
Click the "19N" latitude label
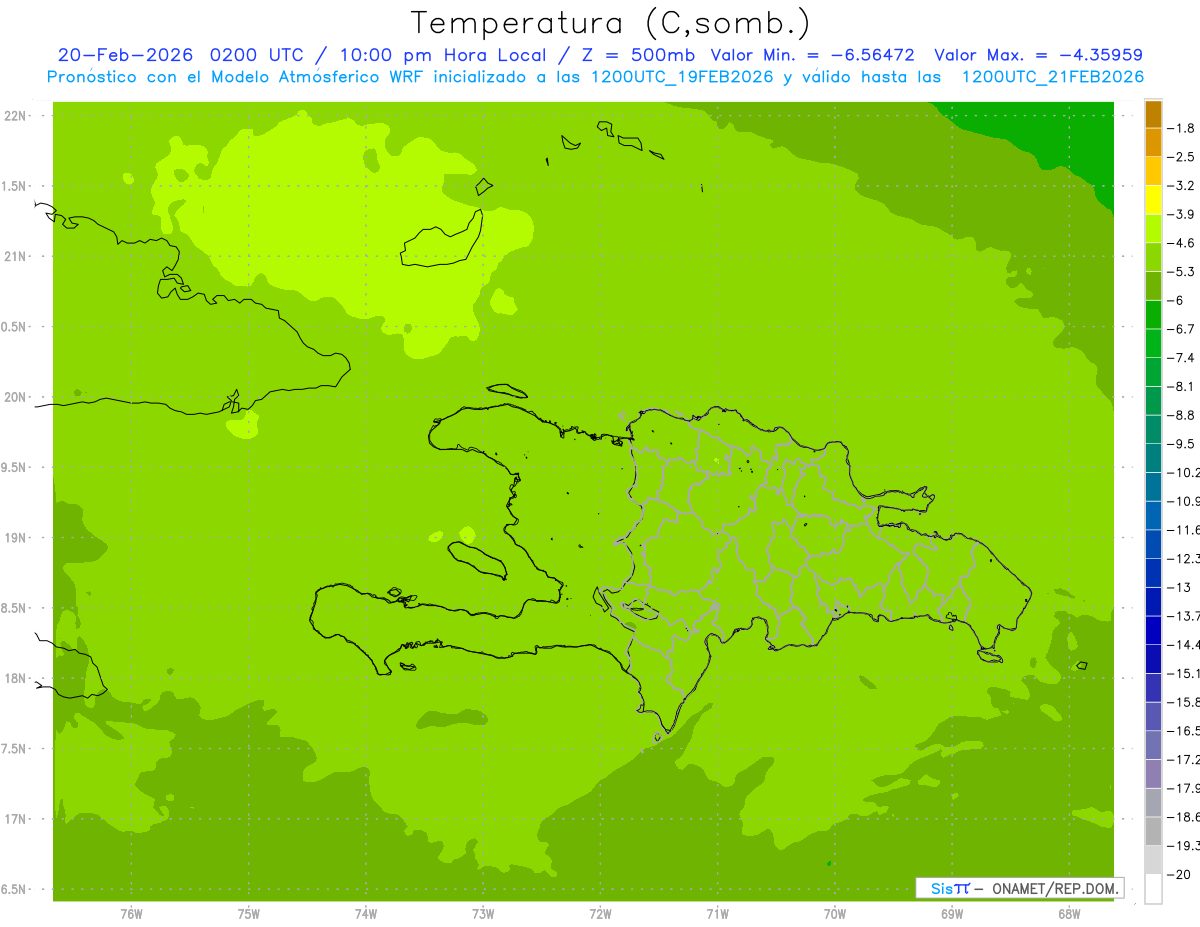(14, 537)
